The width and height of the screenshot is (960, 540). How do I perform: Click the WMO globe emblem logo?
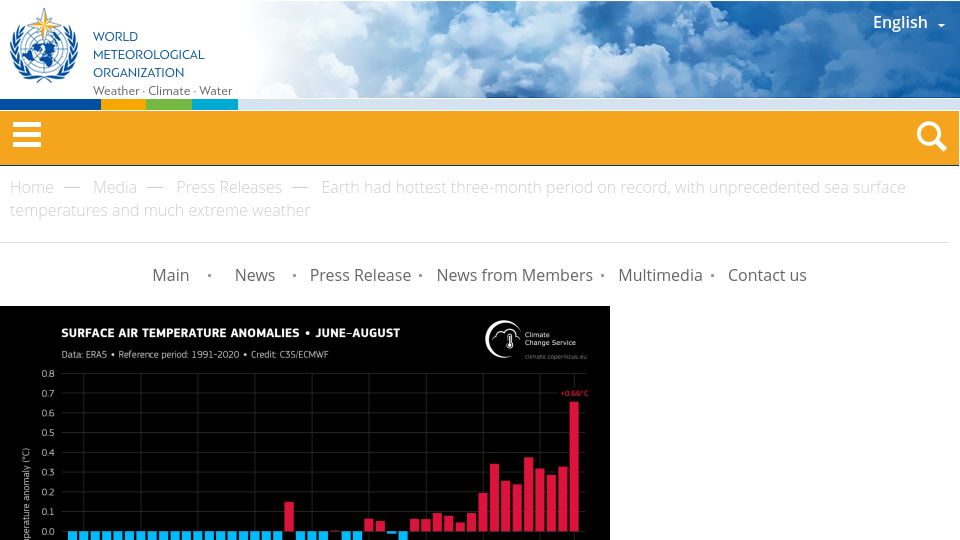pos(44,46)
